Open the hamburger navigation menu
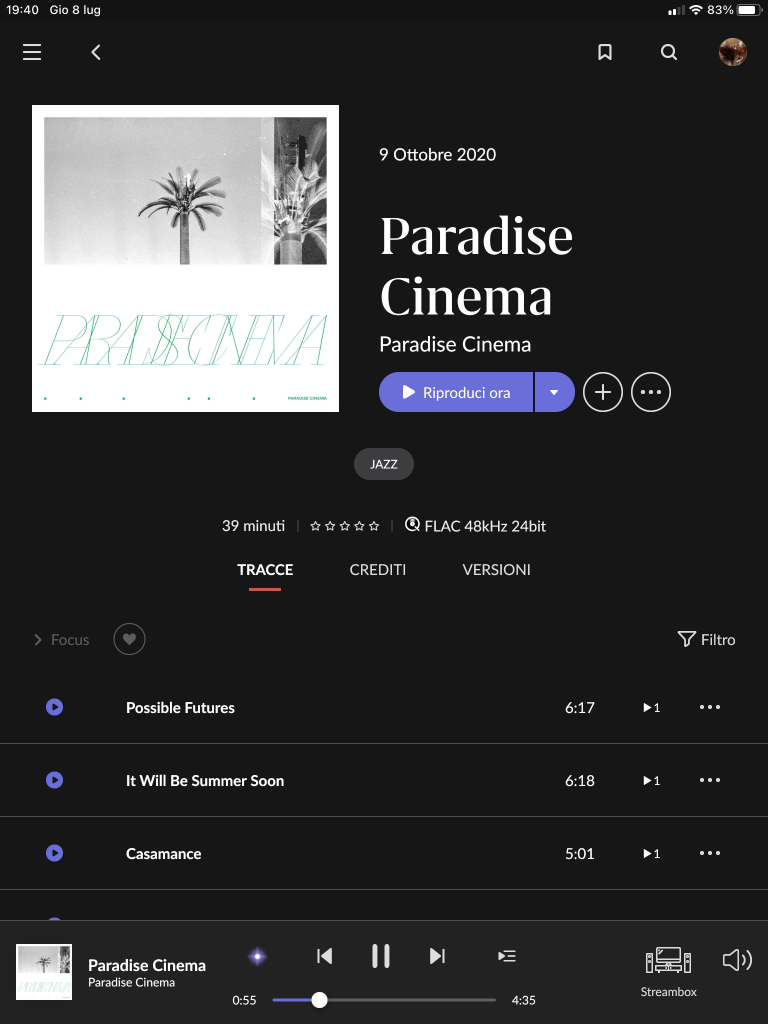 (x=32, y=52)
